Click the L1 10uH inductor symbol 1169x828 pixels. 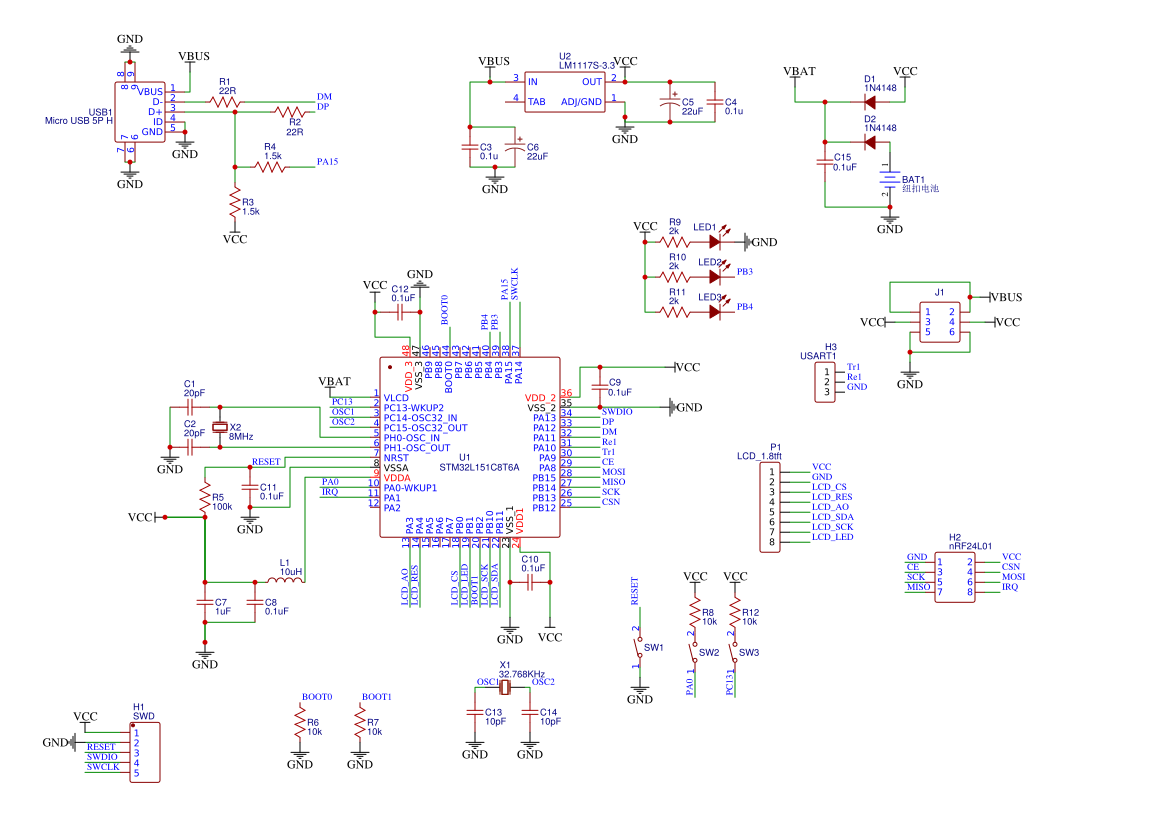pyautogui.click(x=285, y=578)
